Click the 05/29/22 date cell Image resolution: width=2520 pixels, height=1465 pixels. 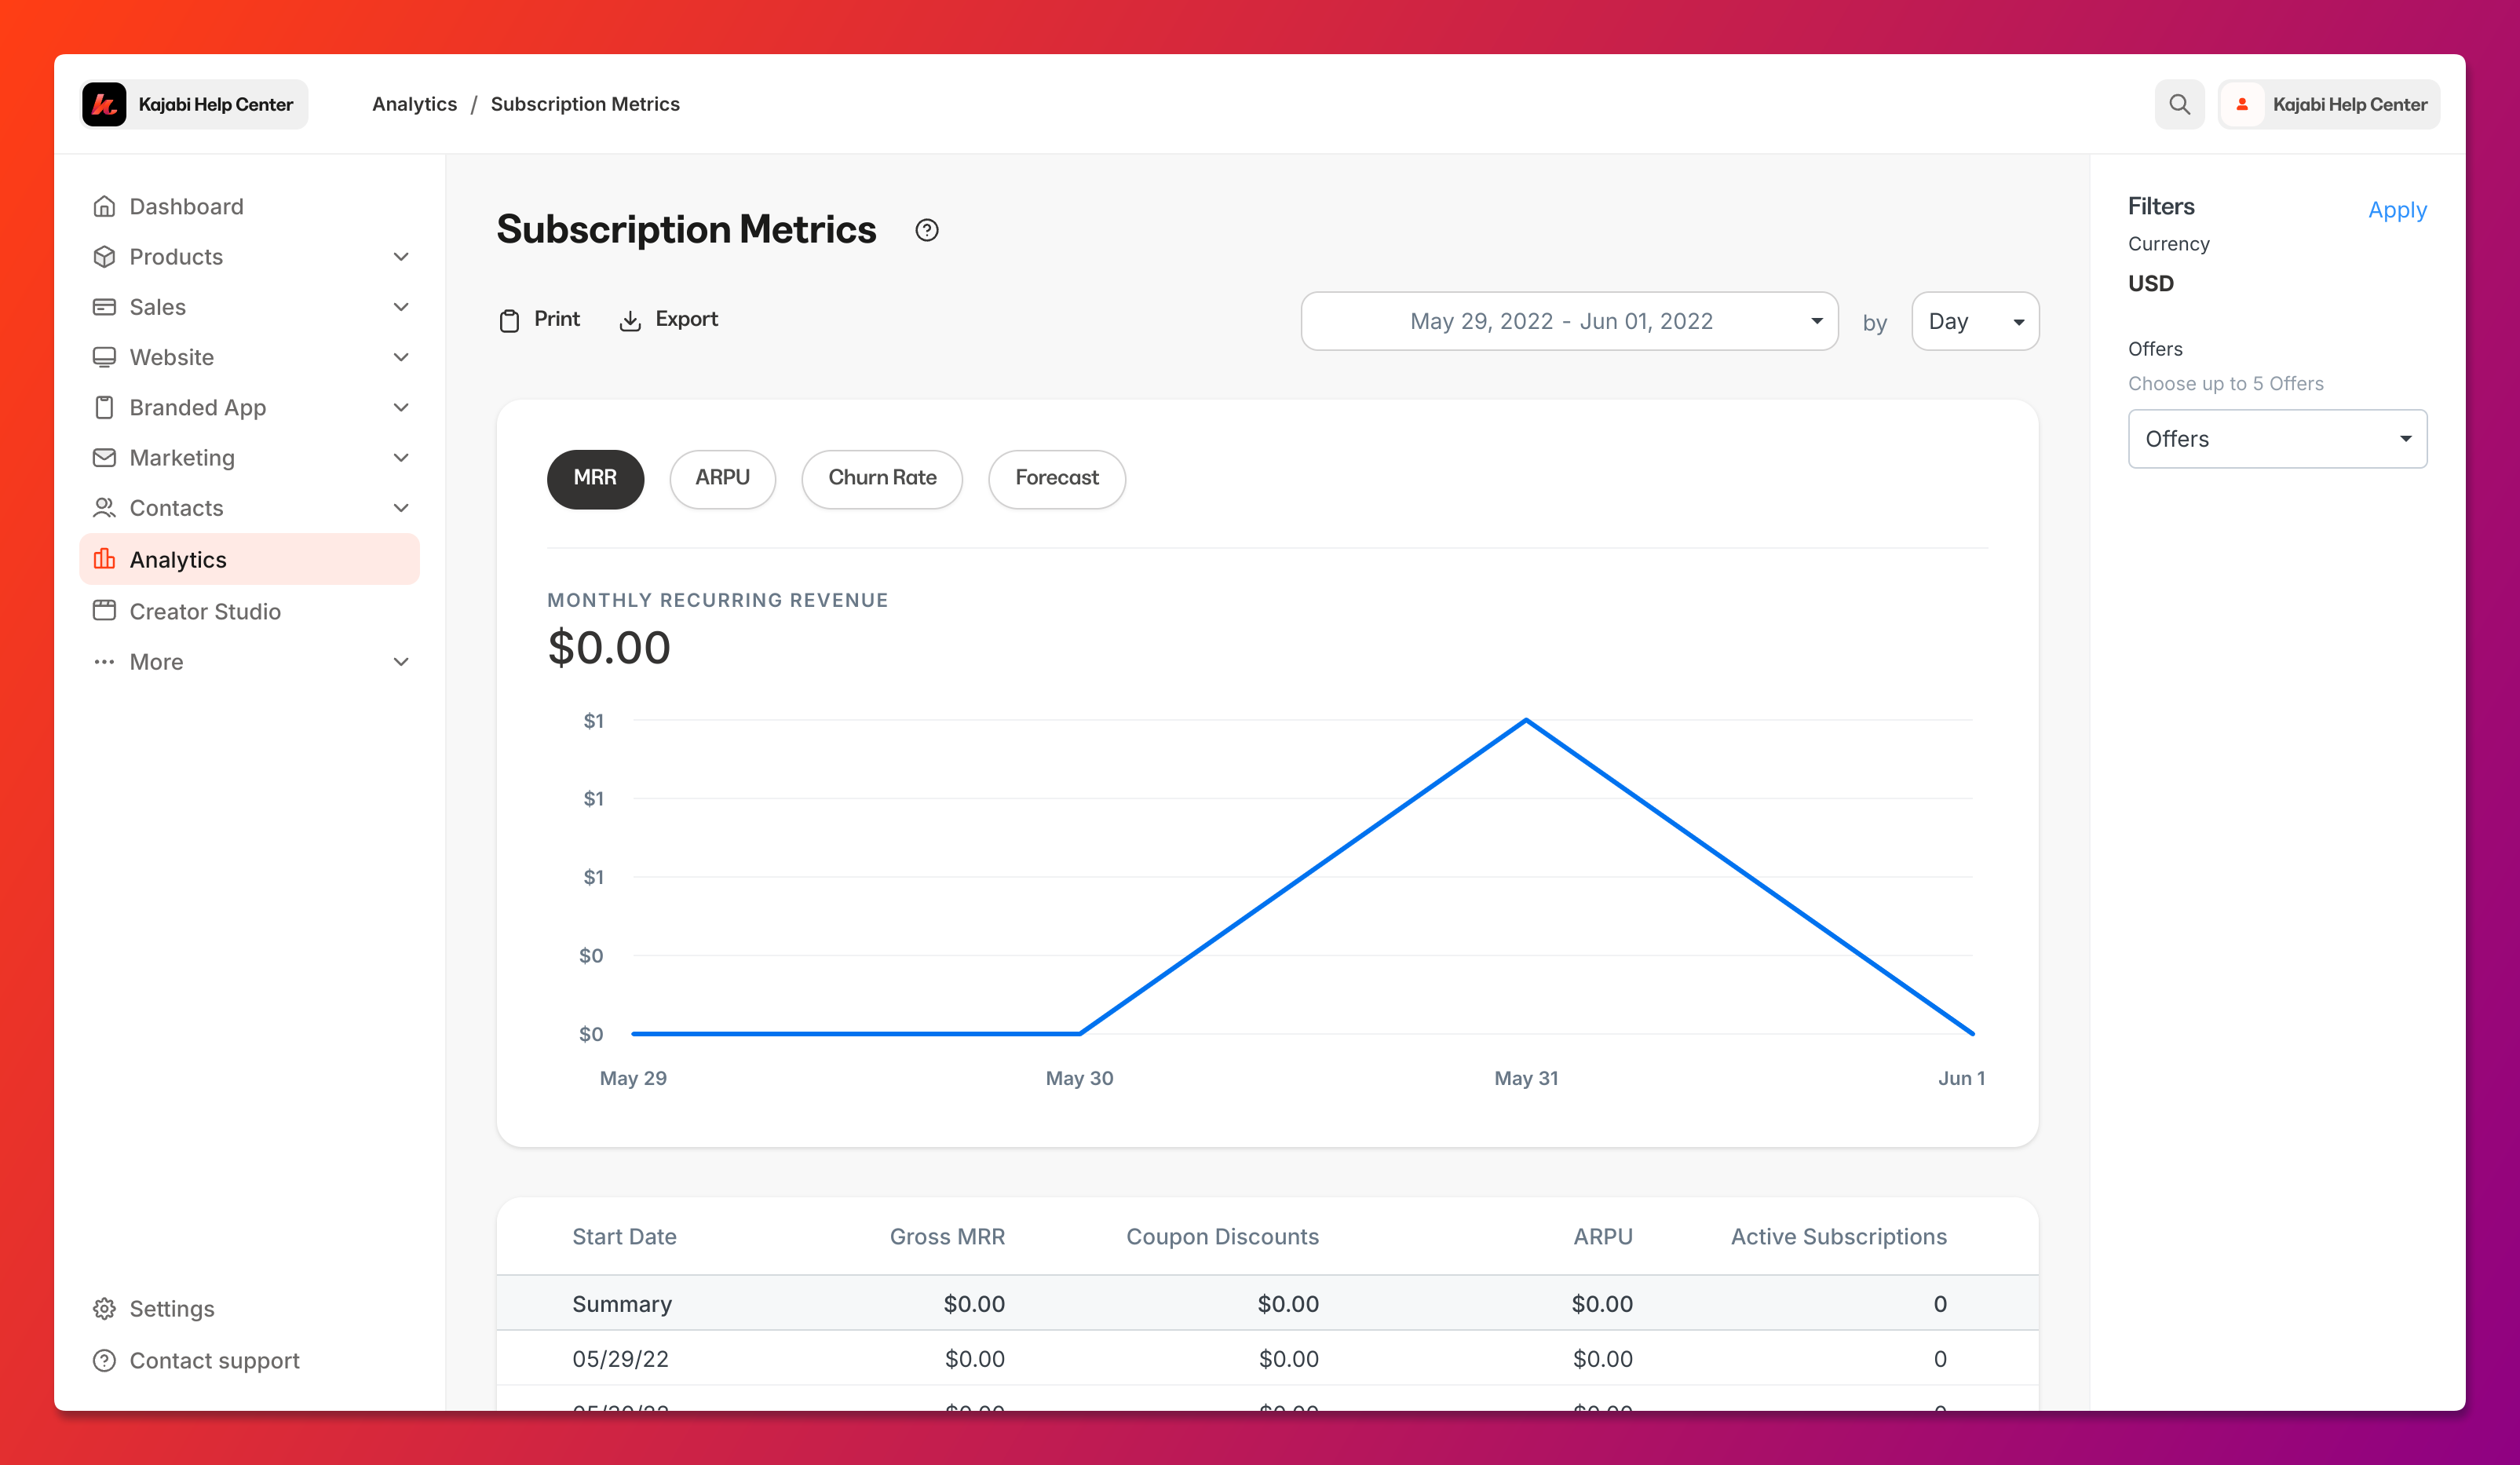[620, 1359]
